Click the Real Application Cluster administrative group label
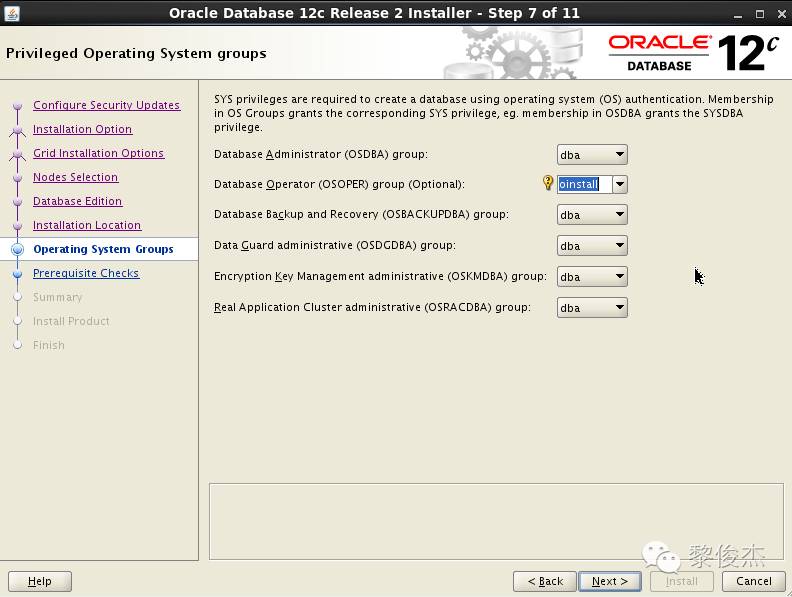792x597 pixels. coord(372,307)
